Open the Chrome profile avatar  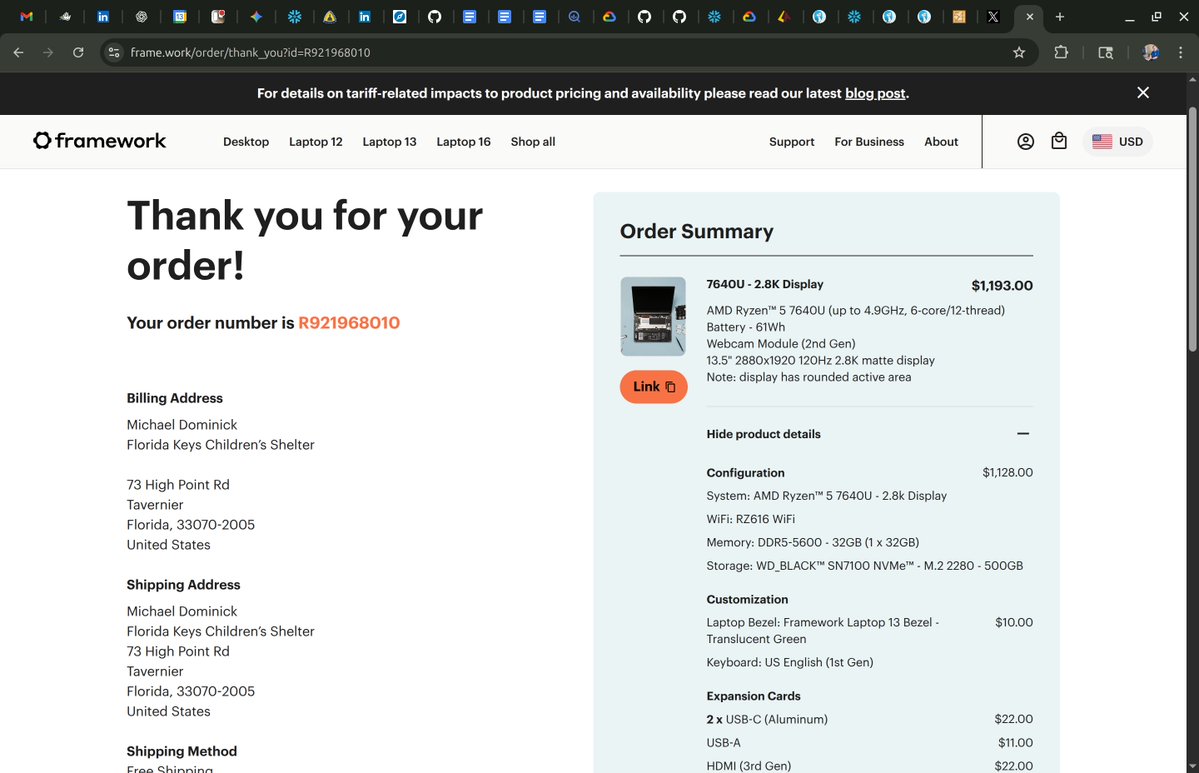pos(1150,53)
